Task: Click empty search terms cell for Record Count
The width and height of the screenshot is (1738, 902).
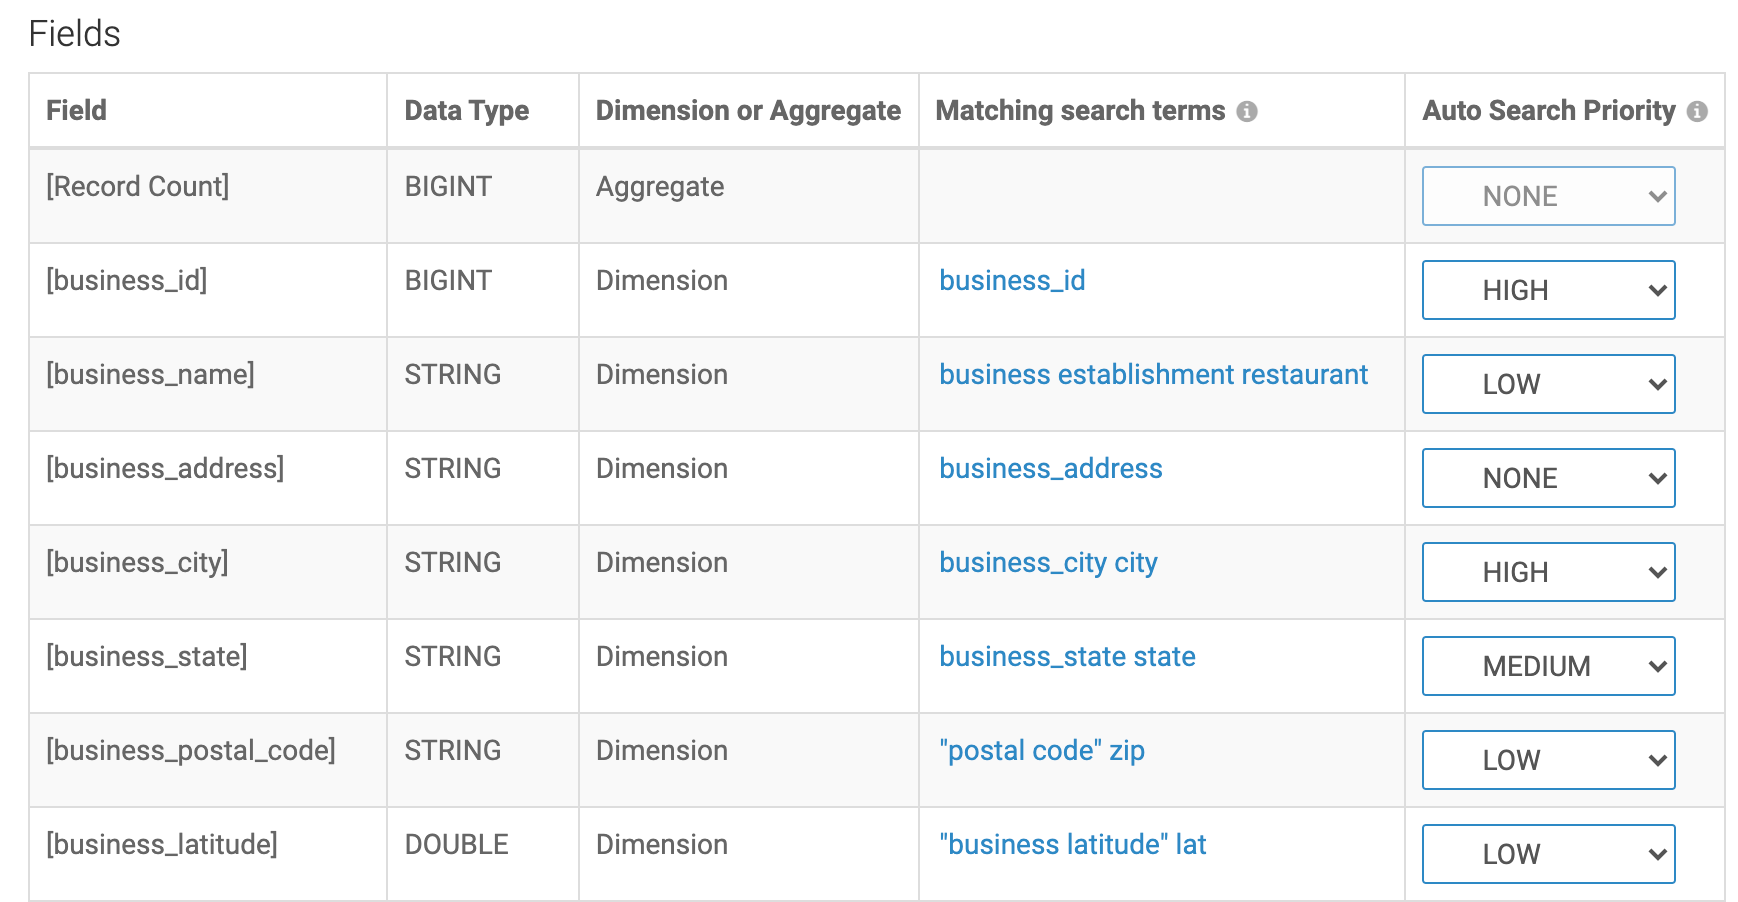Action: coord(1160,196)
